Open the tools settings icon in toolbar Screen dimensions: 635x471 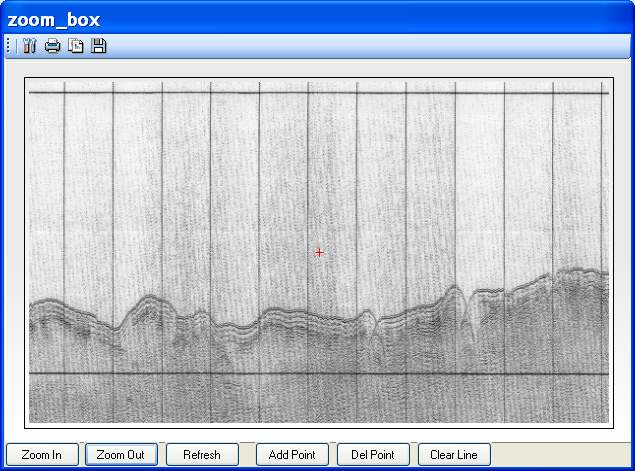point(29,46)
